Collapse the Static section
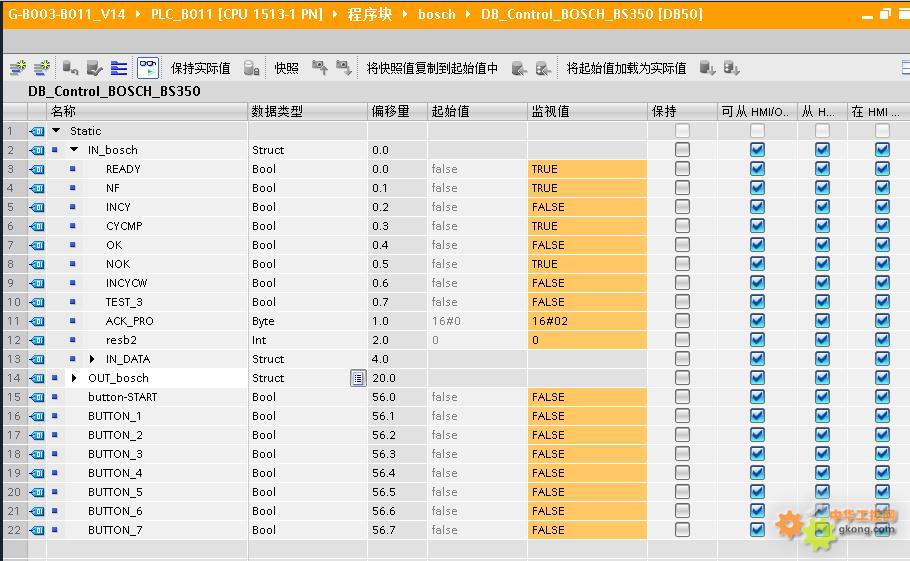Image resolution: width=910 pixels, height=561 pixels. tap(56, 131)
